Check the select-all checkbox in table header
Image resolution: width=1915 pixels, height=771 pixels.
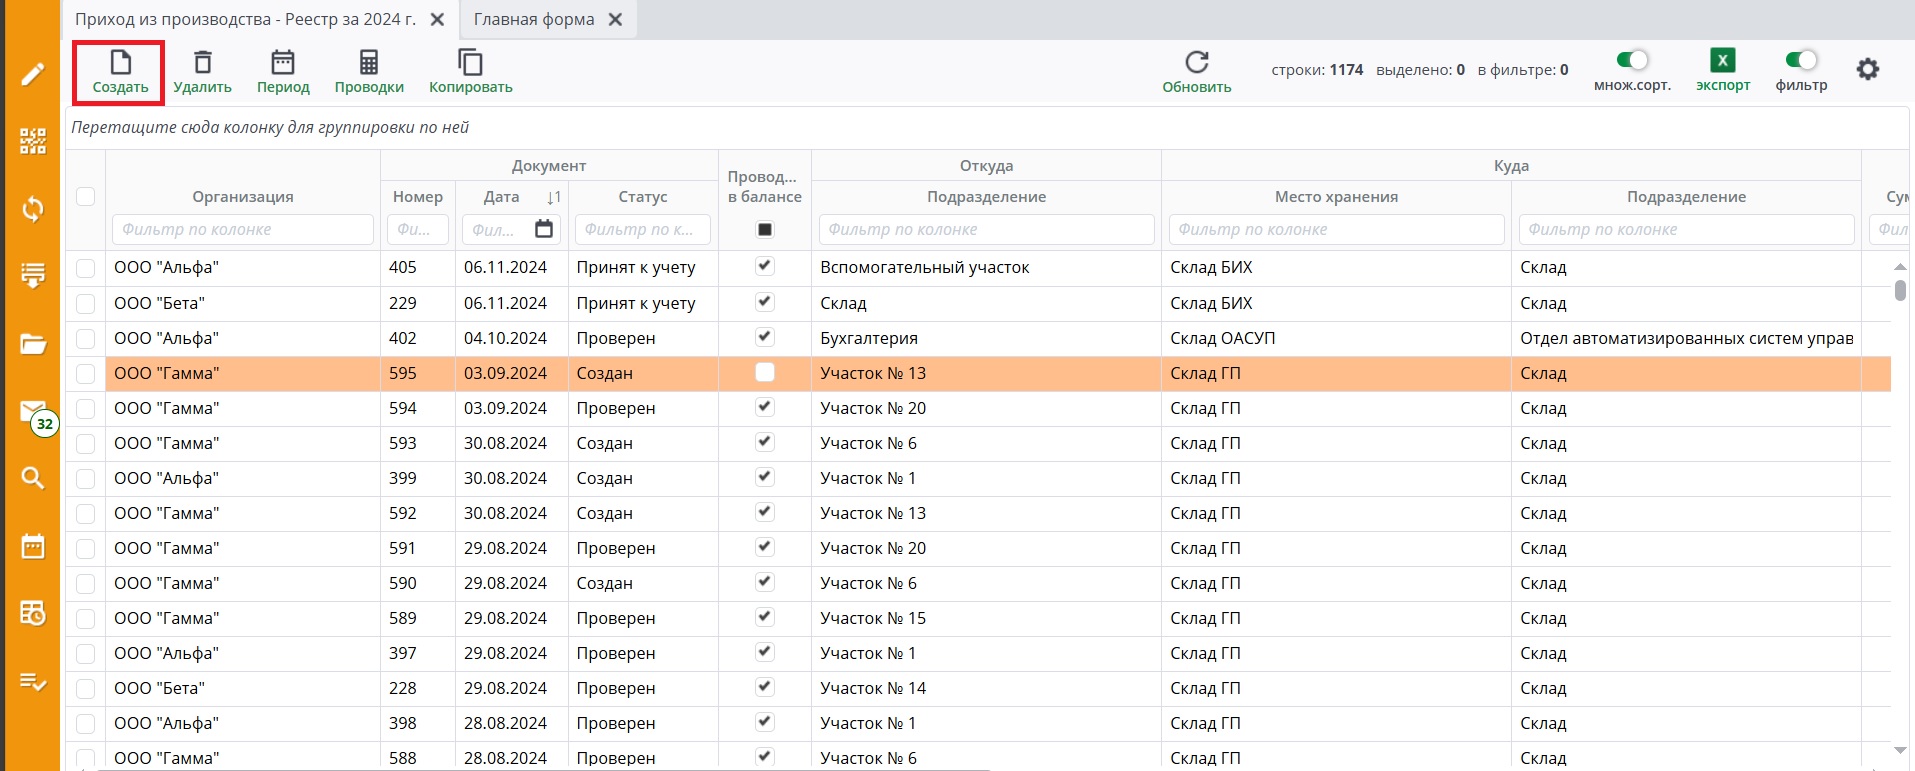click(x=86, y=197)
